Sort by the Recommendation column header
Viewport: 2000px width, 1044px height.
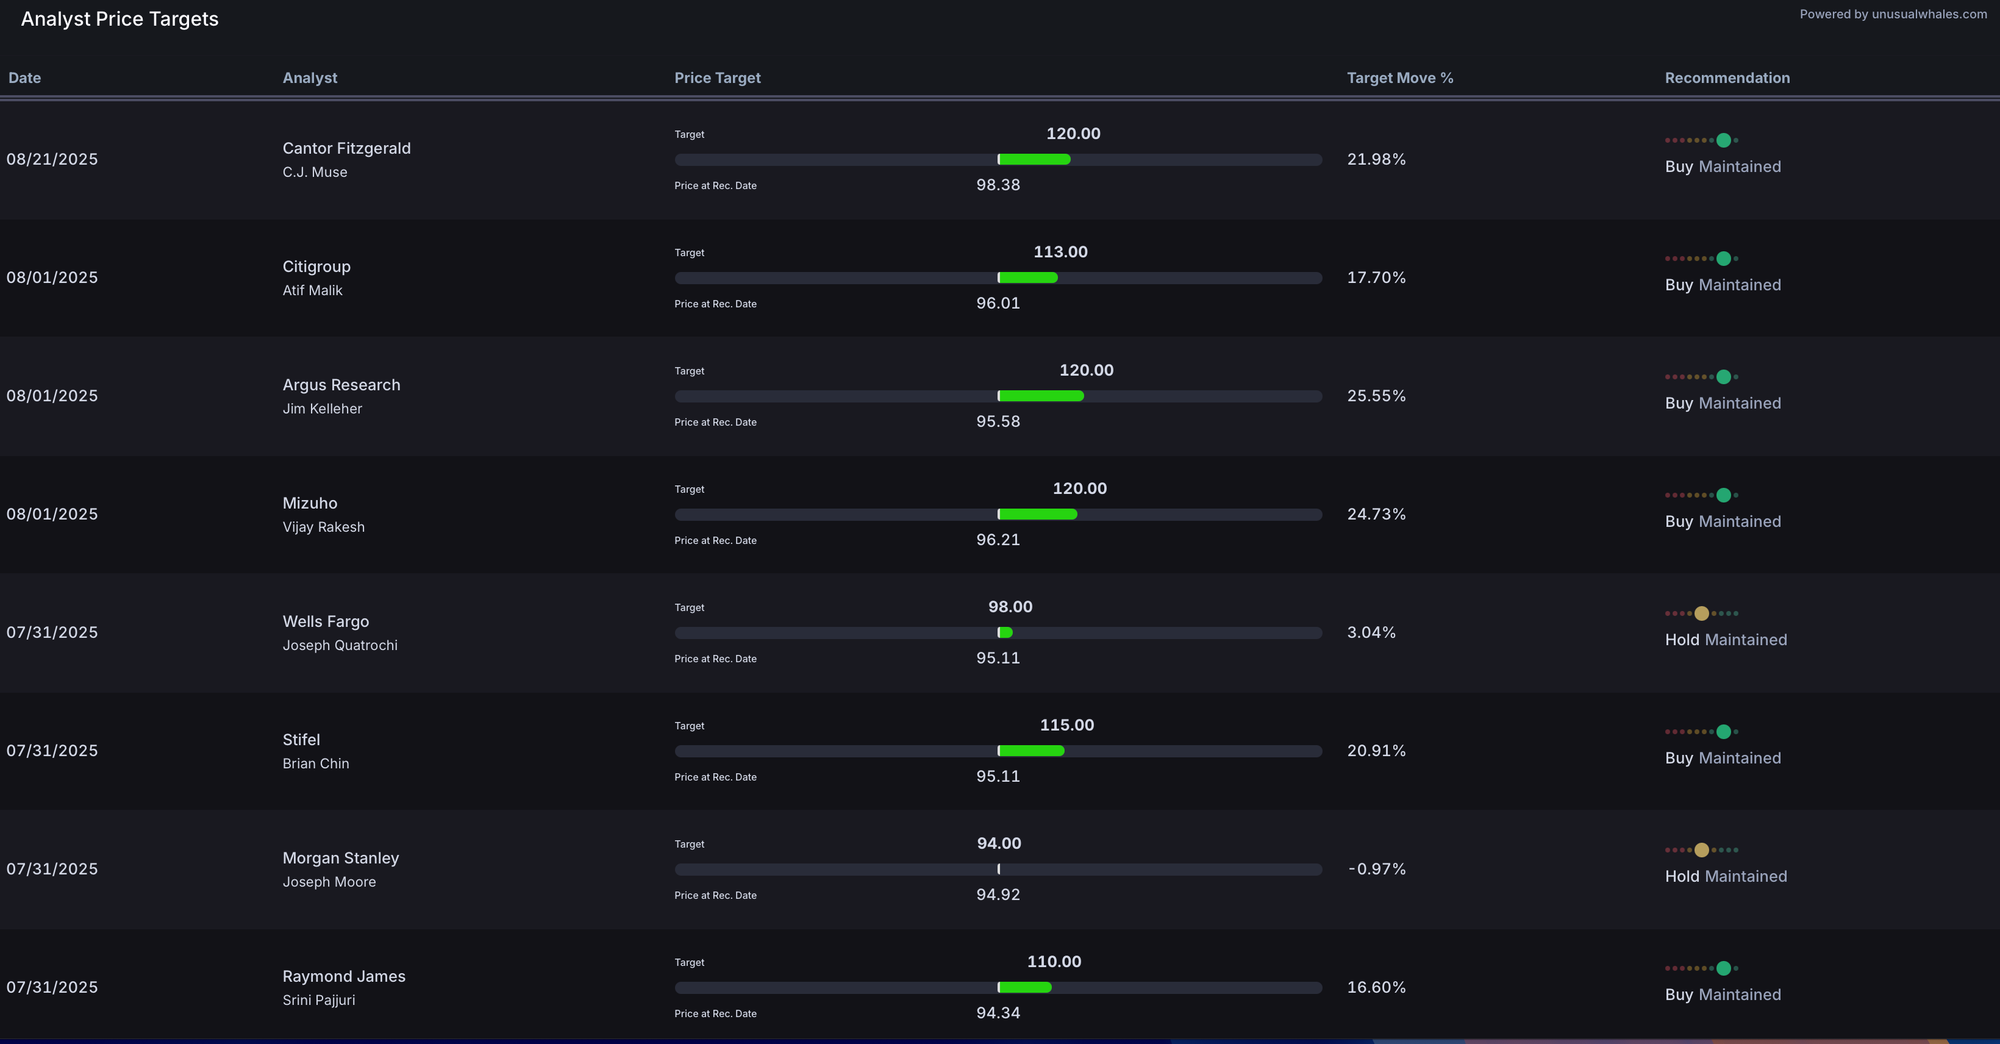1727,78
